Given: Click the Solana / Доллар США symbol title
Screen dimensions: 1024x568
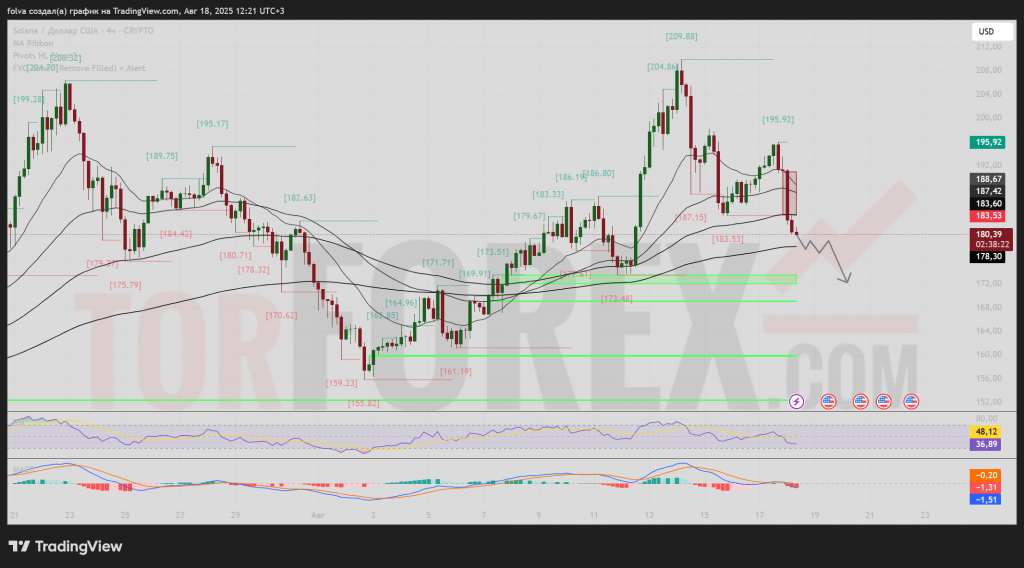Looking at the screenshot, I should tap(83, 31).
